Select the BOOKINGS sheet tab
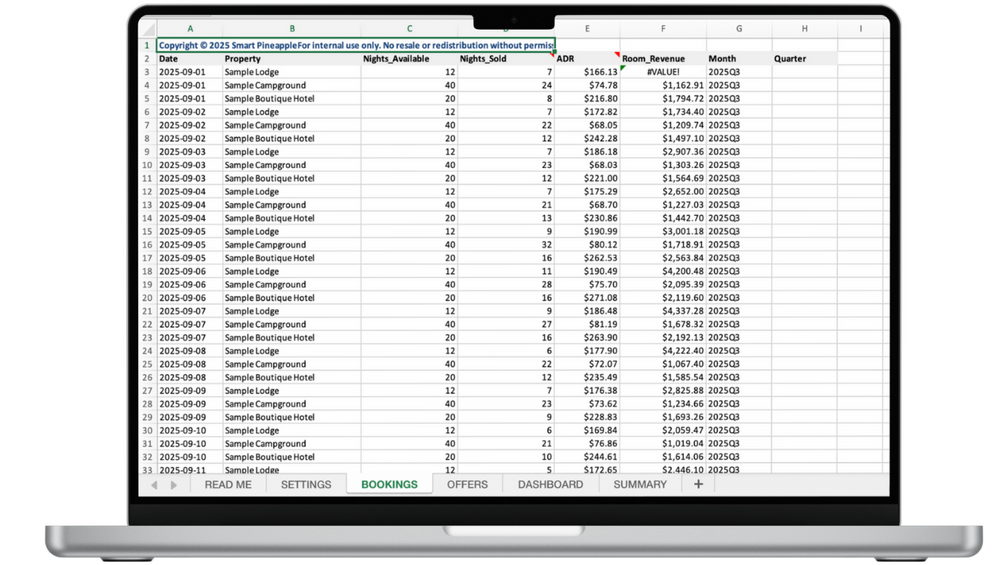Image resolution: width=1005 pixels, height=565 pixels. tap(389, 485)
